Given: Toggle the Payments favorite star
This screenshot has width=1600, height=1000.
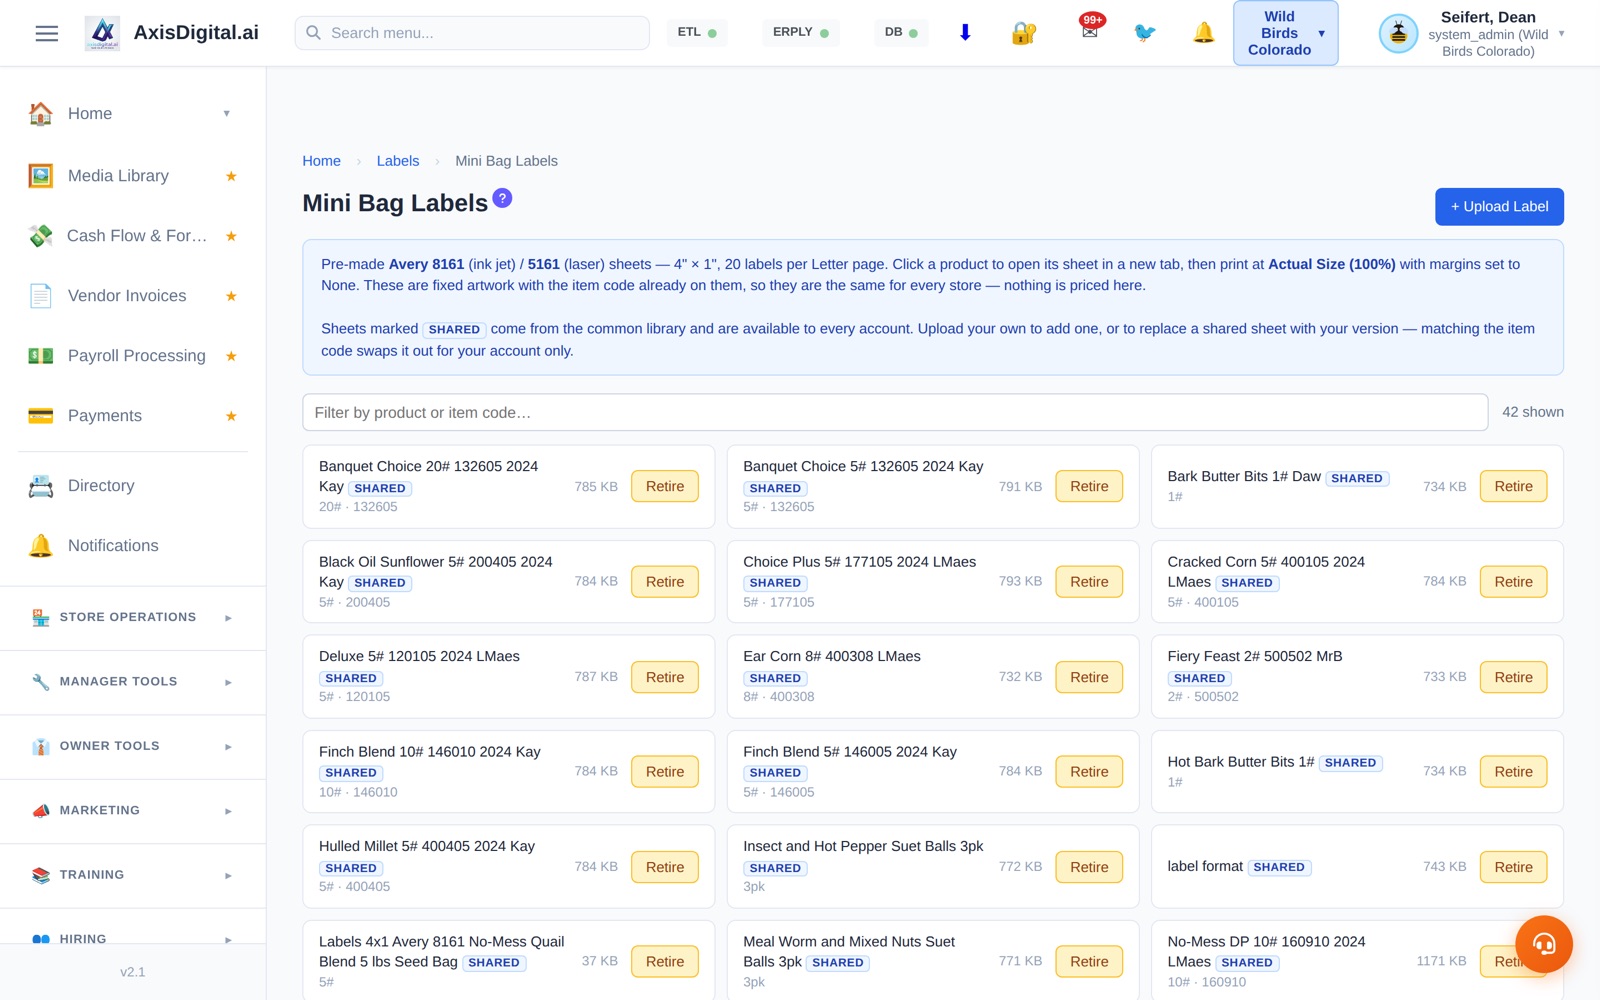Looking at the screenshot, I should click(x=231, y=416).
